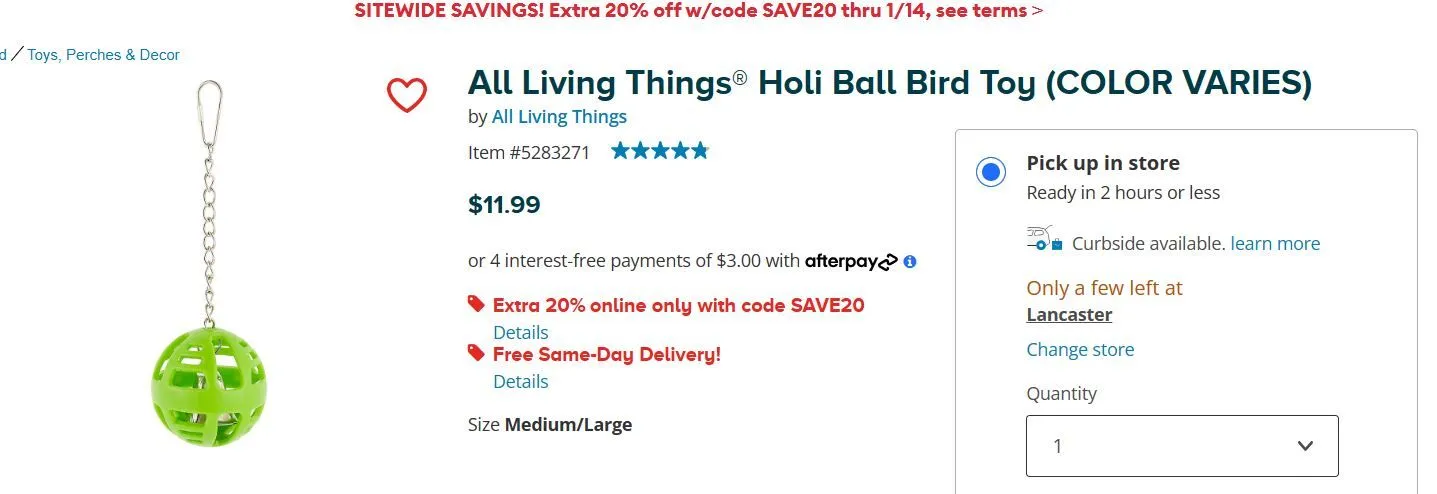The height and width of the screenshot is (494, 1437).
Task: Click the Afterpay info icon
Action: click(910, 262)
